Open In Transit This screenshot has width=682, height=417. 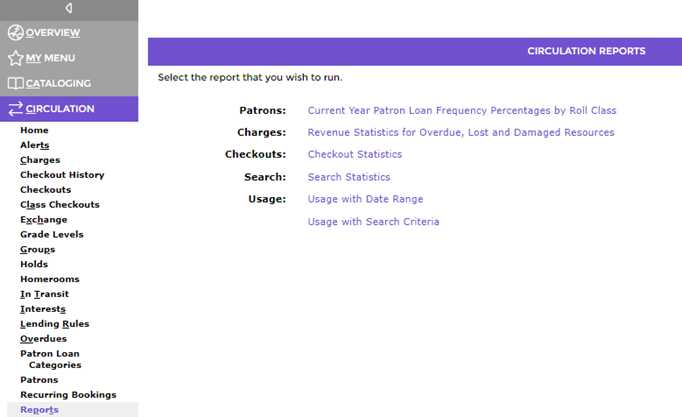click(44, 294)
